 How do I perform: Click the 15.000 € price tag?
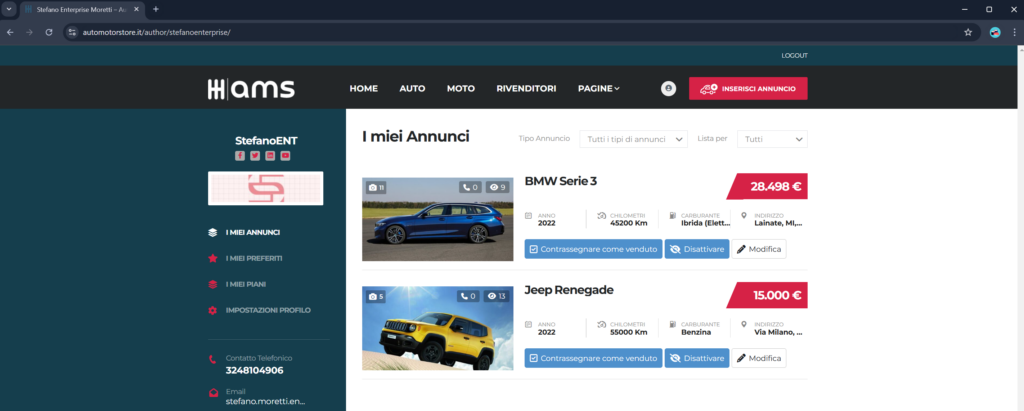(768, 295)
